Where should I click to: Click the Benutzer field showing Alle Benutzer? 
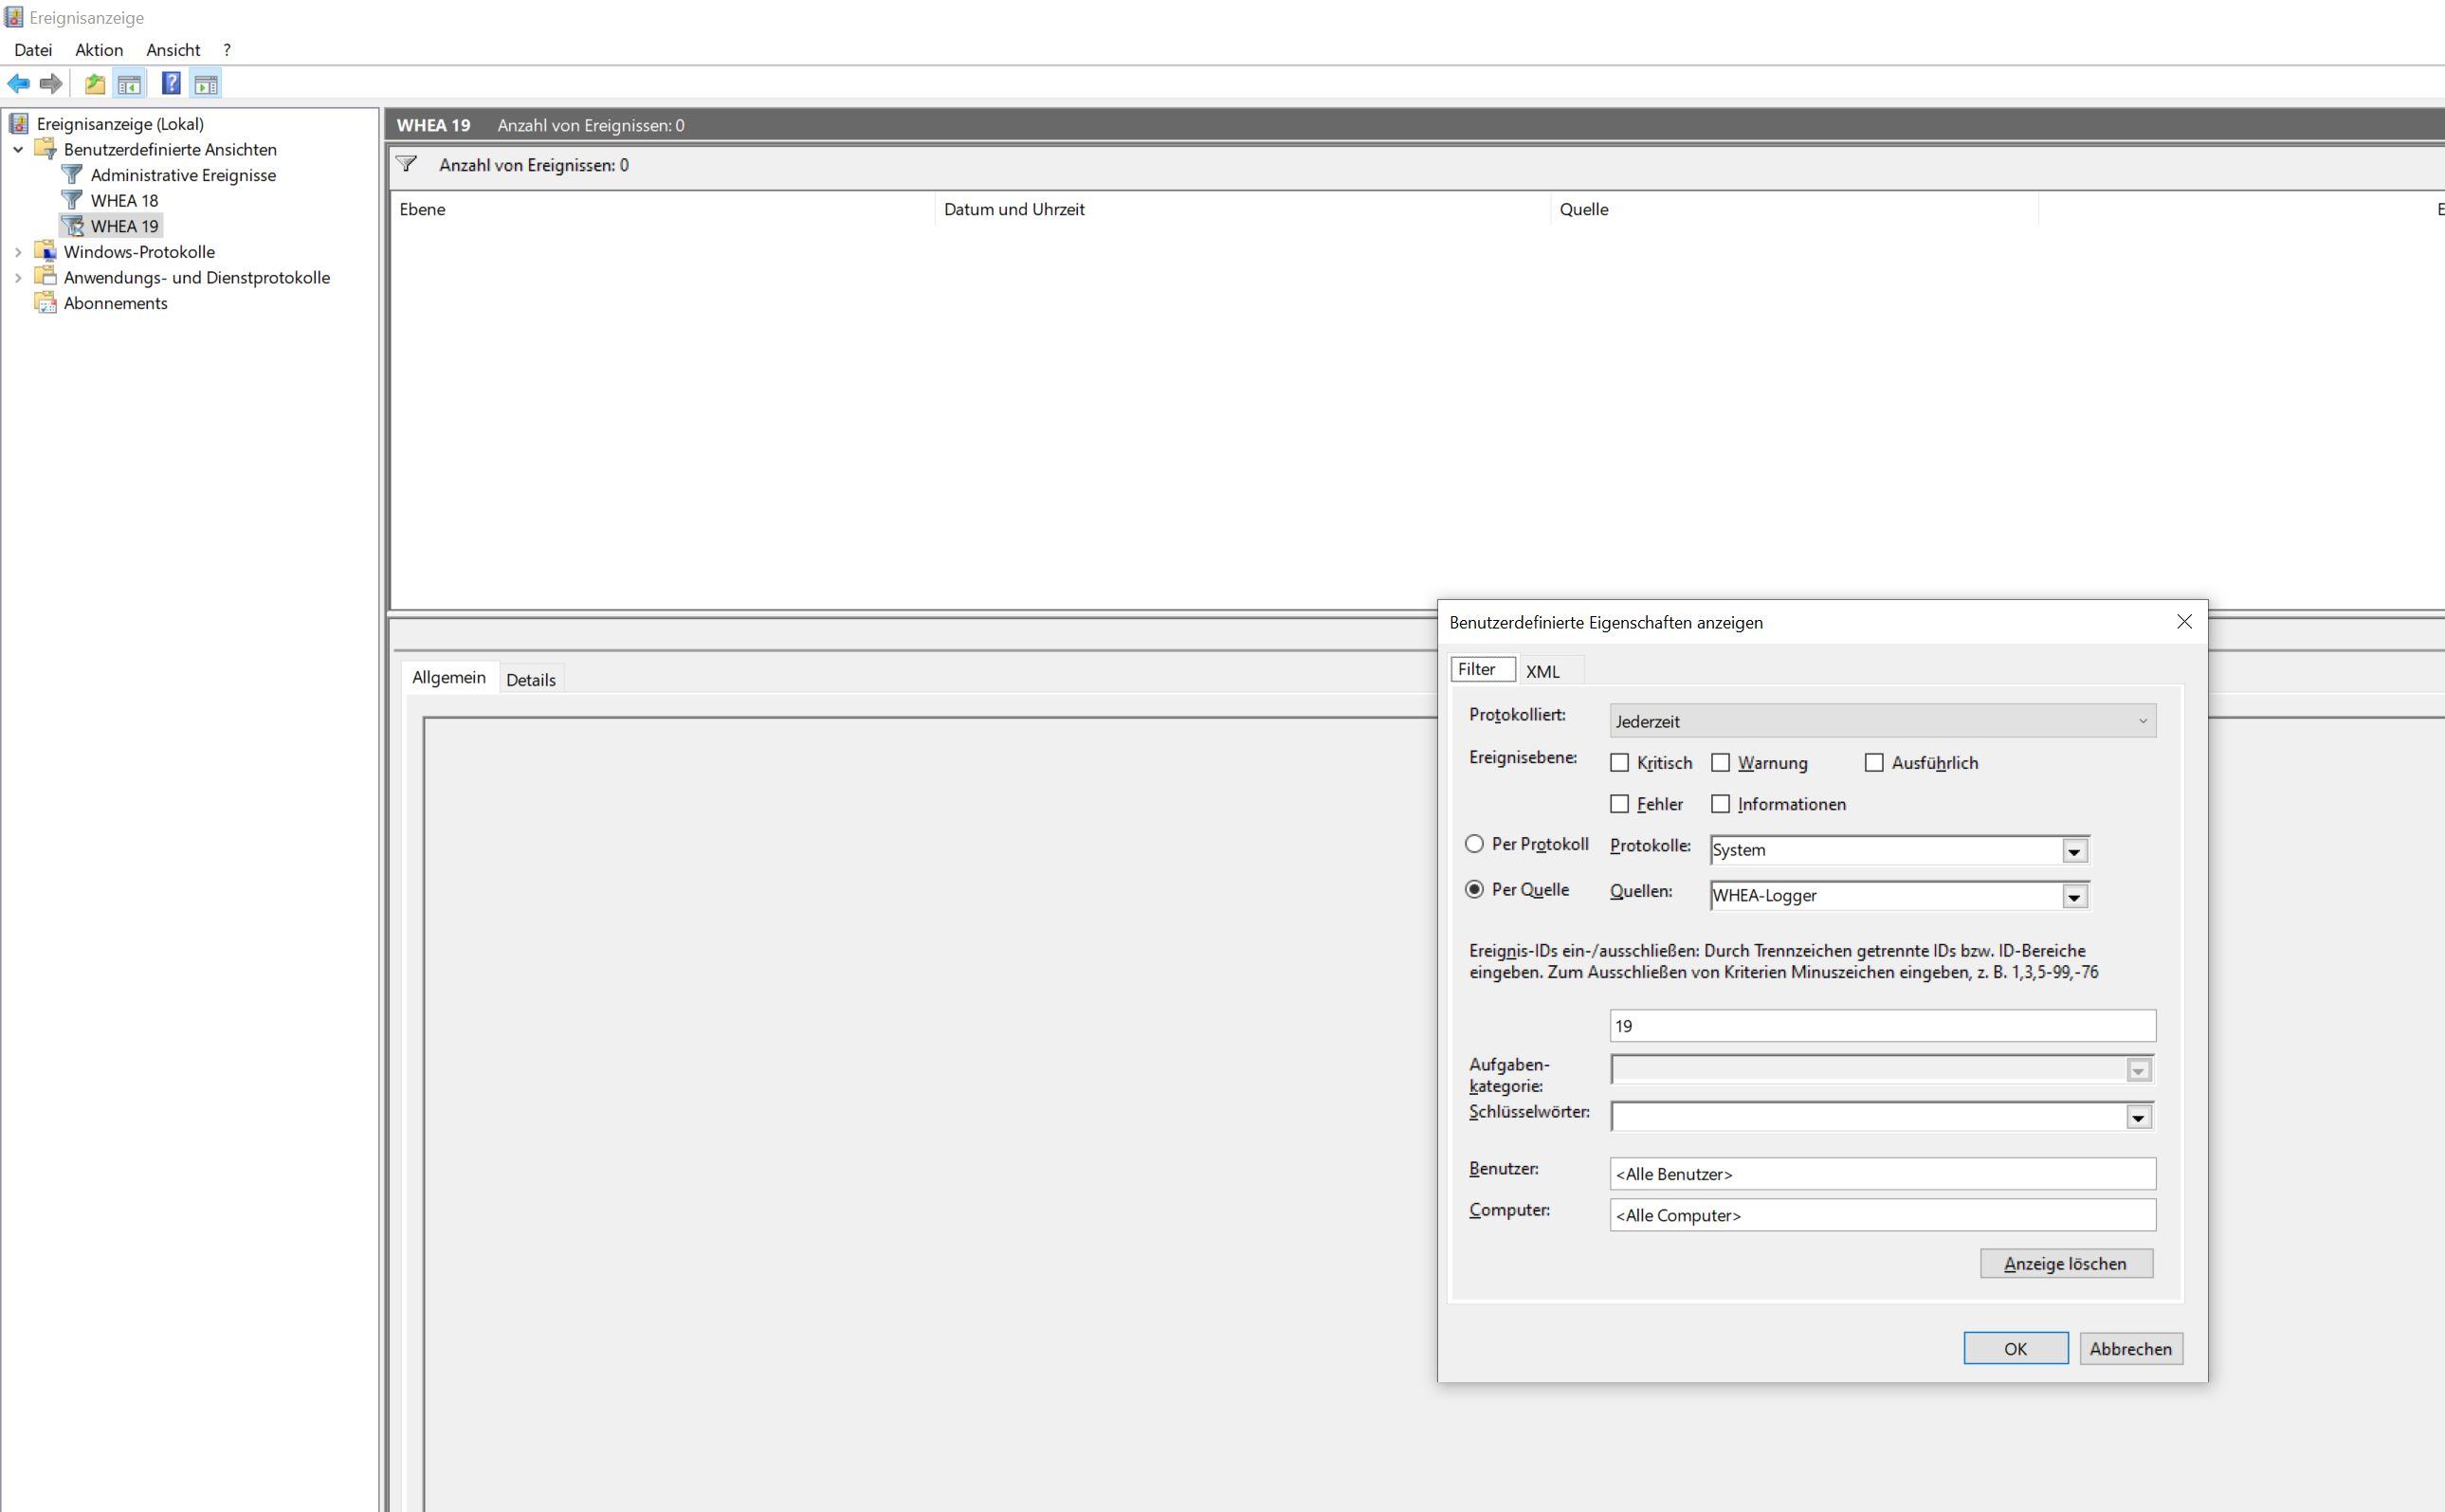click(x=1882, y=1174)
